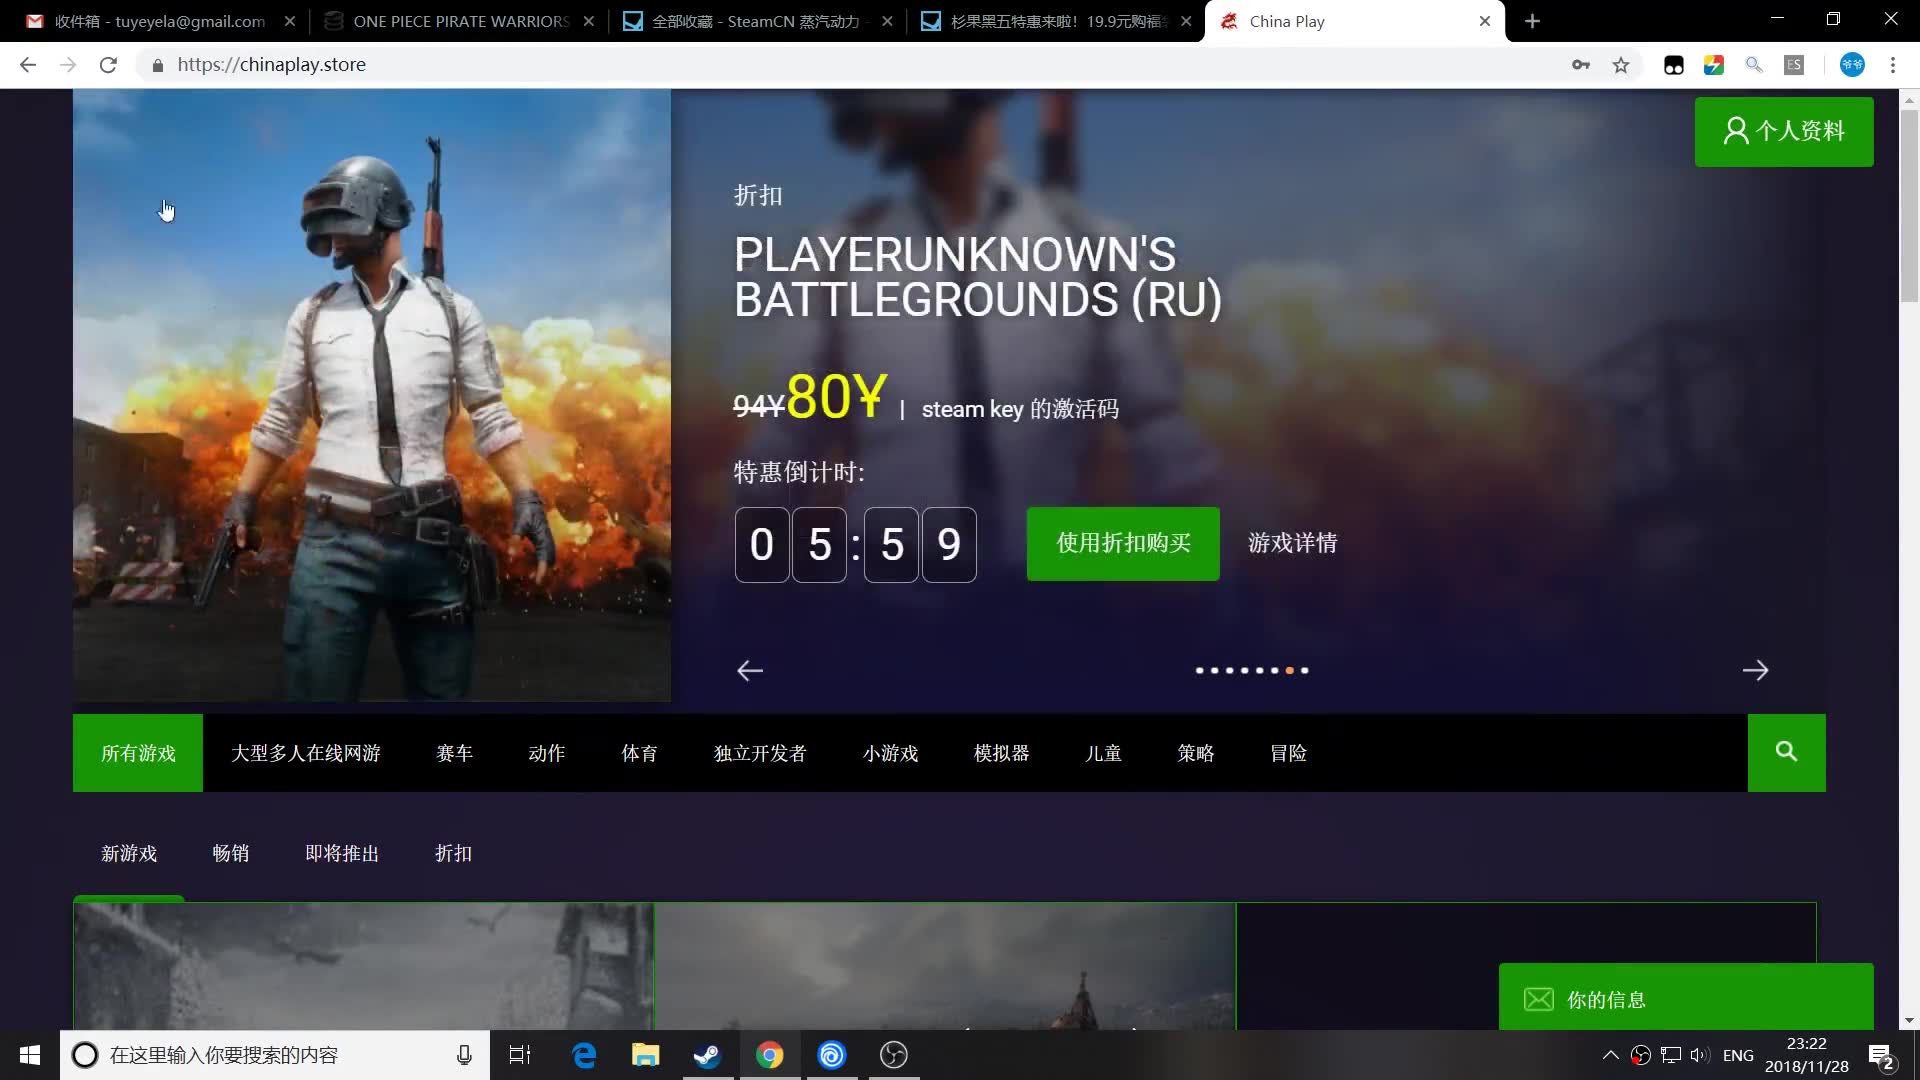The image size is (1920, 1080).
Task: Click the green search icon in category bar
Action: coord(1786,752)
